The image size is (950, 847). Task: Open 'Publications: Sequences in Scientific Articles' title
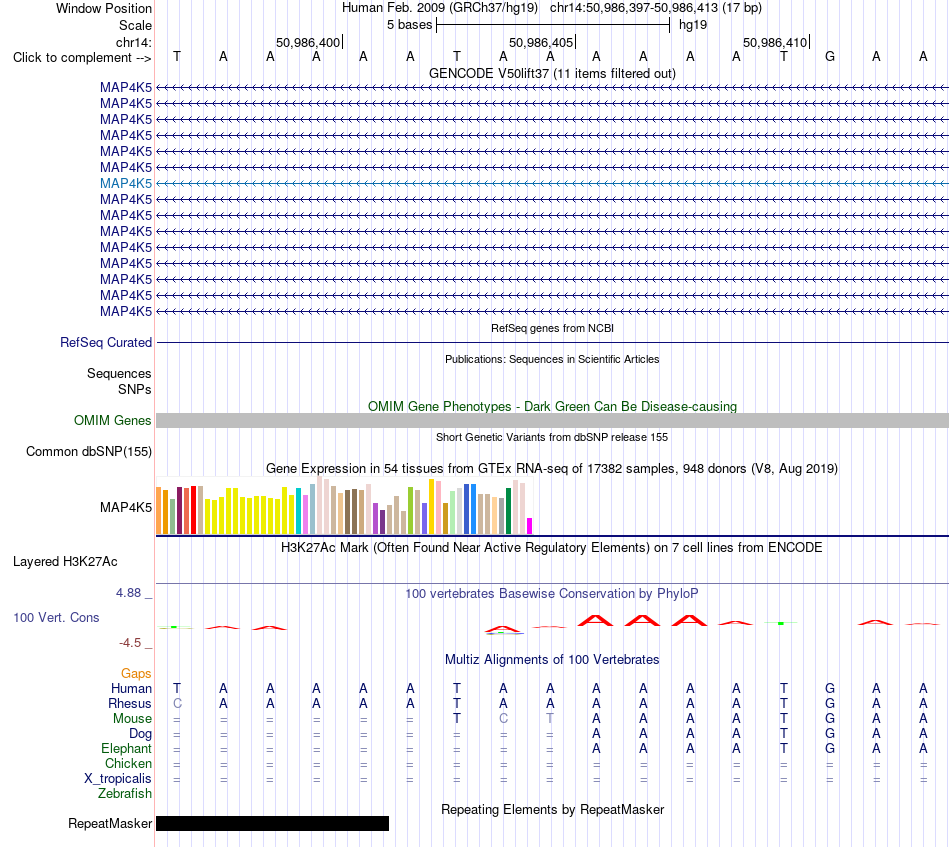pyautogui.click(x=552, y=359)
